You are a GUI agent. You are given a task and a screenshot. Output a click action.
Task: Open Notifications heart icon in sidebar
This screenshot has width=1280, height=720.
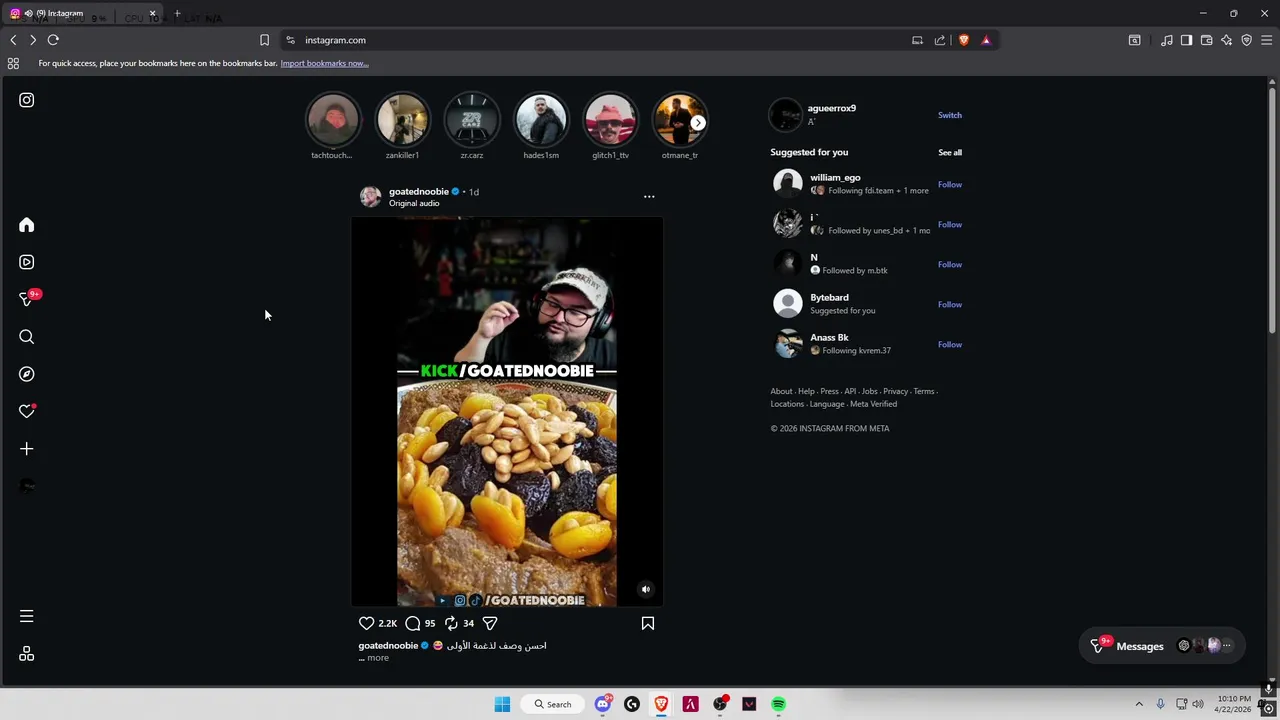coord(27,411)
